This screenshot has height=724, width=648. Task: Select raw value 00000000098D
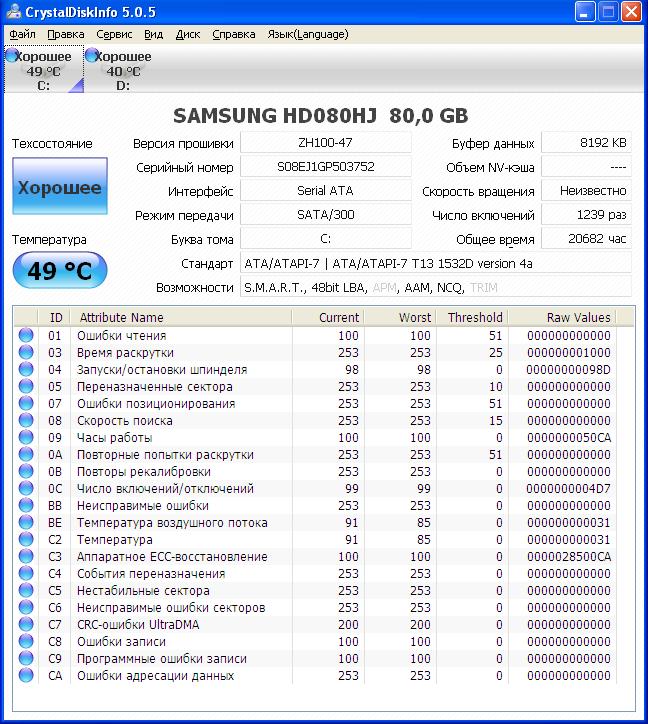click(569, 370)
